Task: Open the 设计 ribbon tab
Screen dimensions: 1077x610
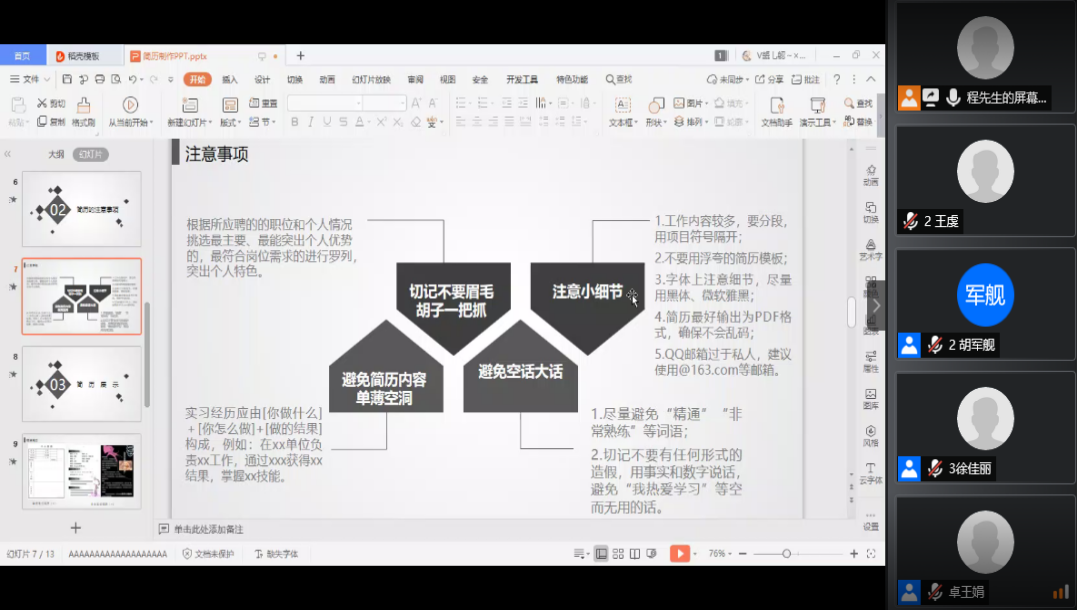Action: 262,79
